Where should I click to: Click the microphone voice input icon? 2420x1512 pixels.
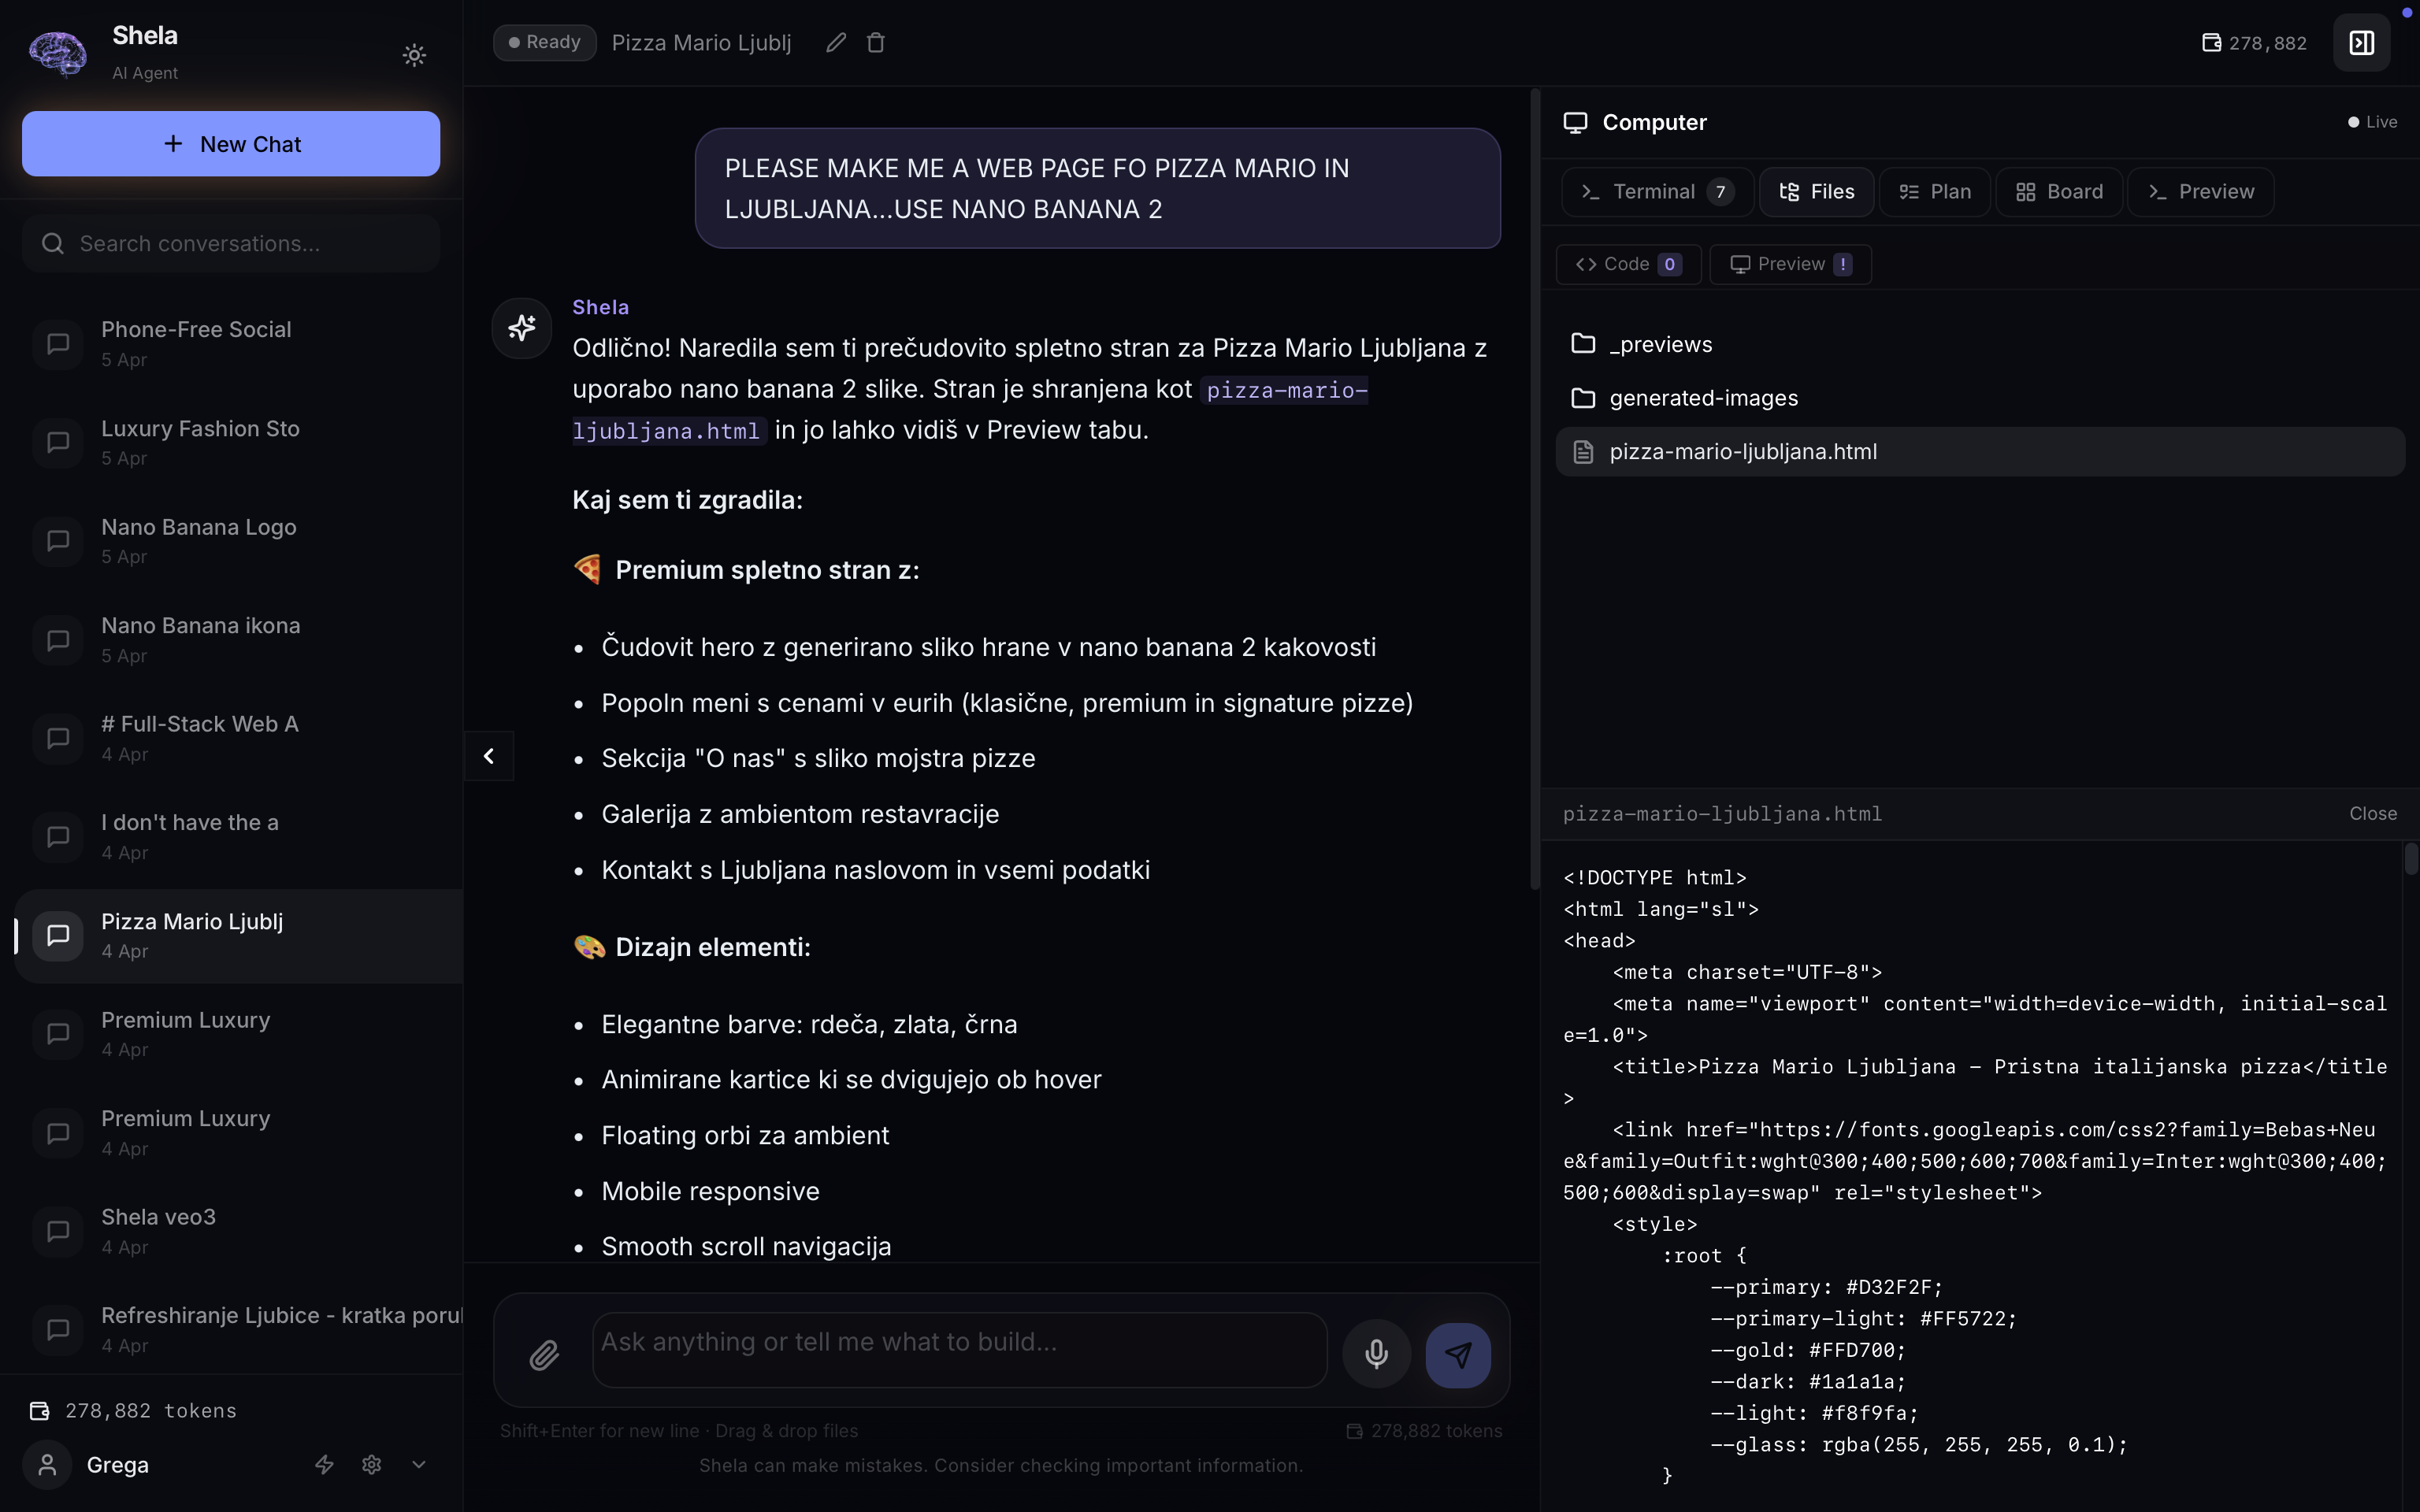(x=1376, y=1354)
